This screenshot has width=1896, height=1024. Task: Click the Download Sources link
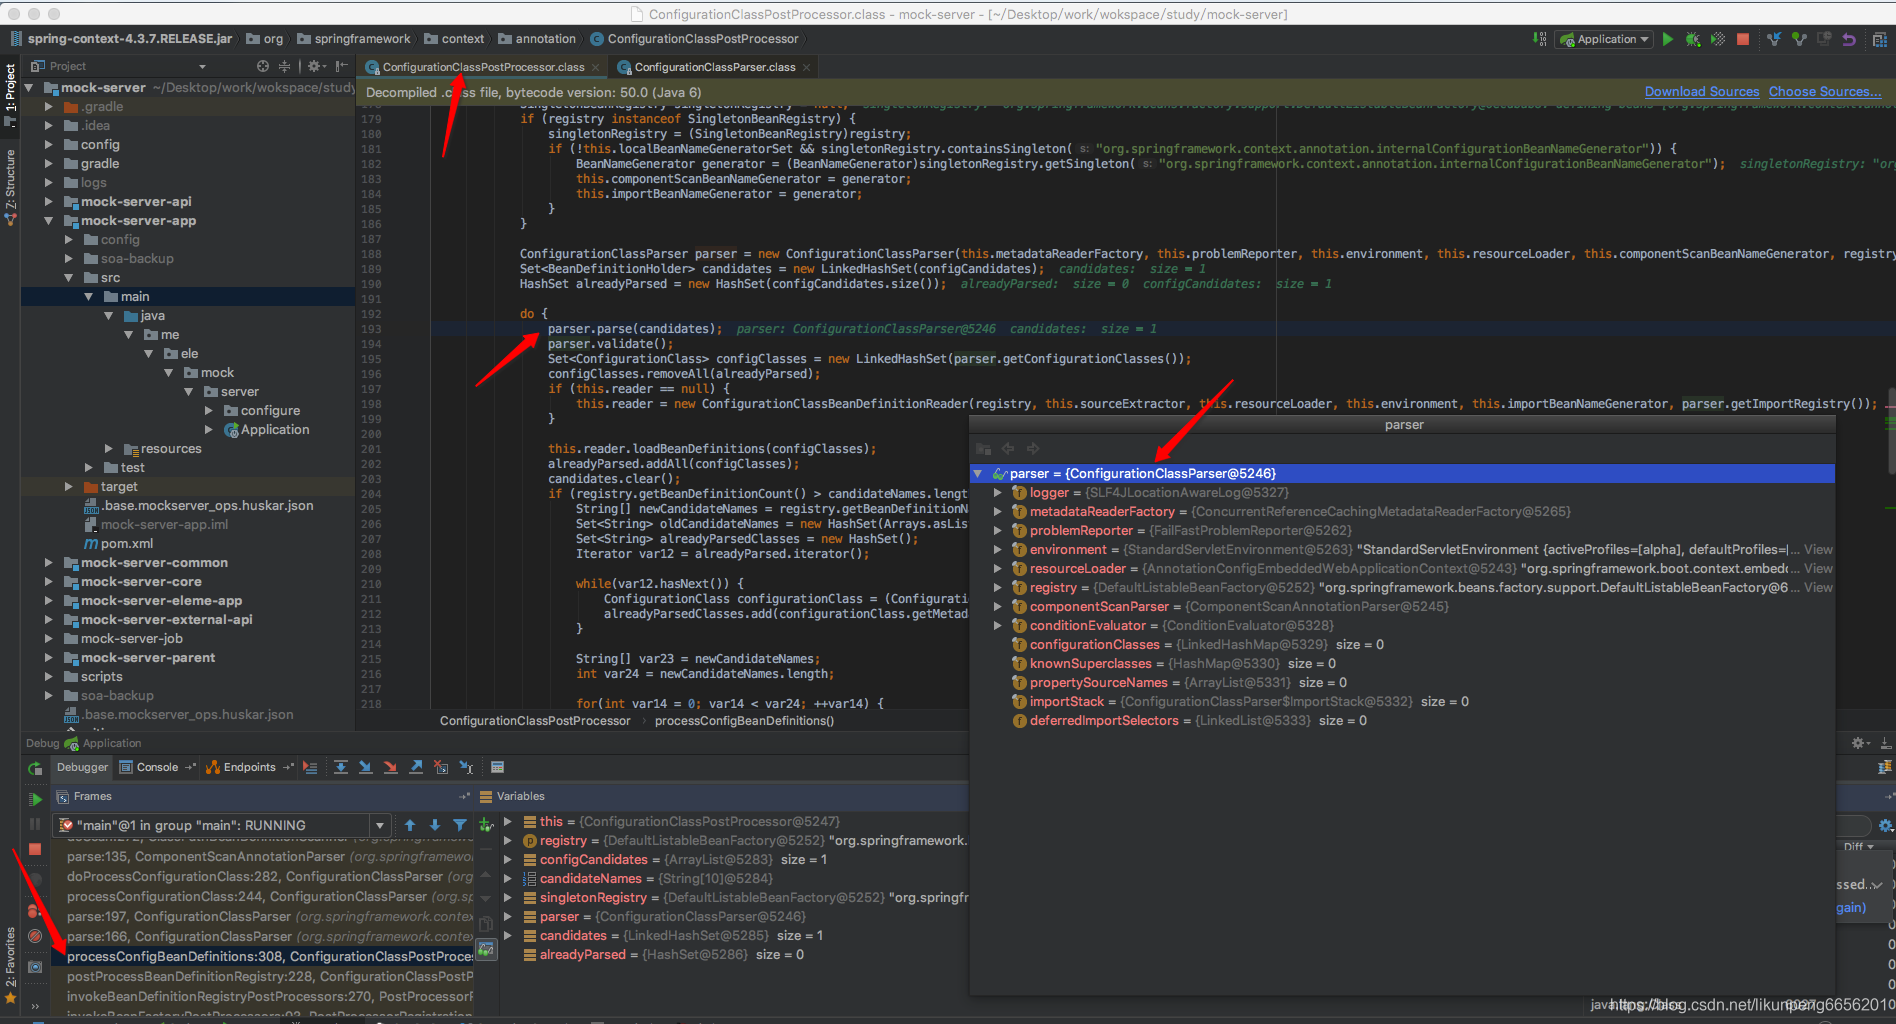coord(1701,92)
